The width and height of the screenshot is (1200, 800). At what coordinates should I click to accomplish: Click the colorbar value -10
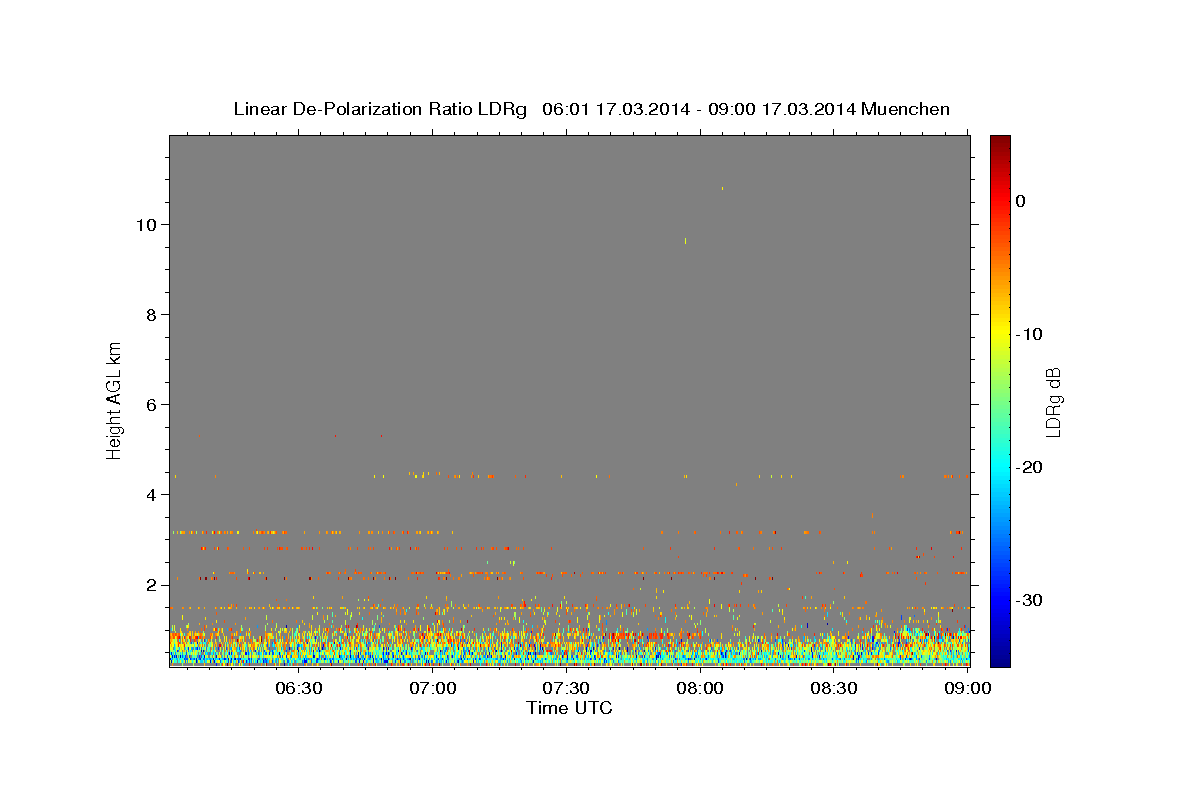click(1029, 334)
